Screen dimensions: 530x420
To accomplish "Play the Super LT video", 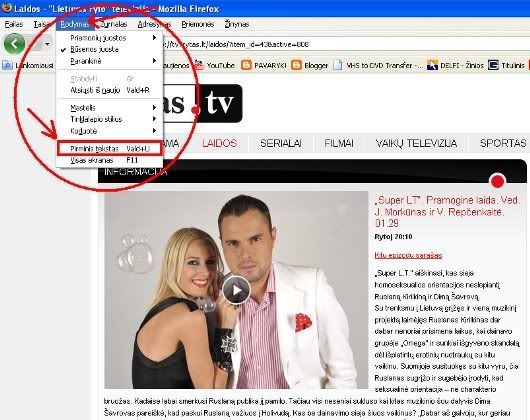I will (x=236, y=290).
